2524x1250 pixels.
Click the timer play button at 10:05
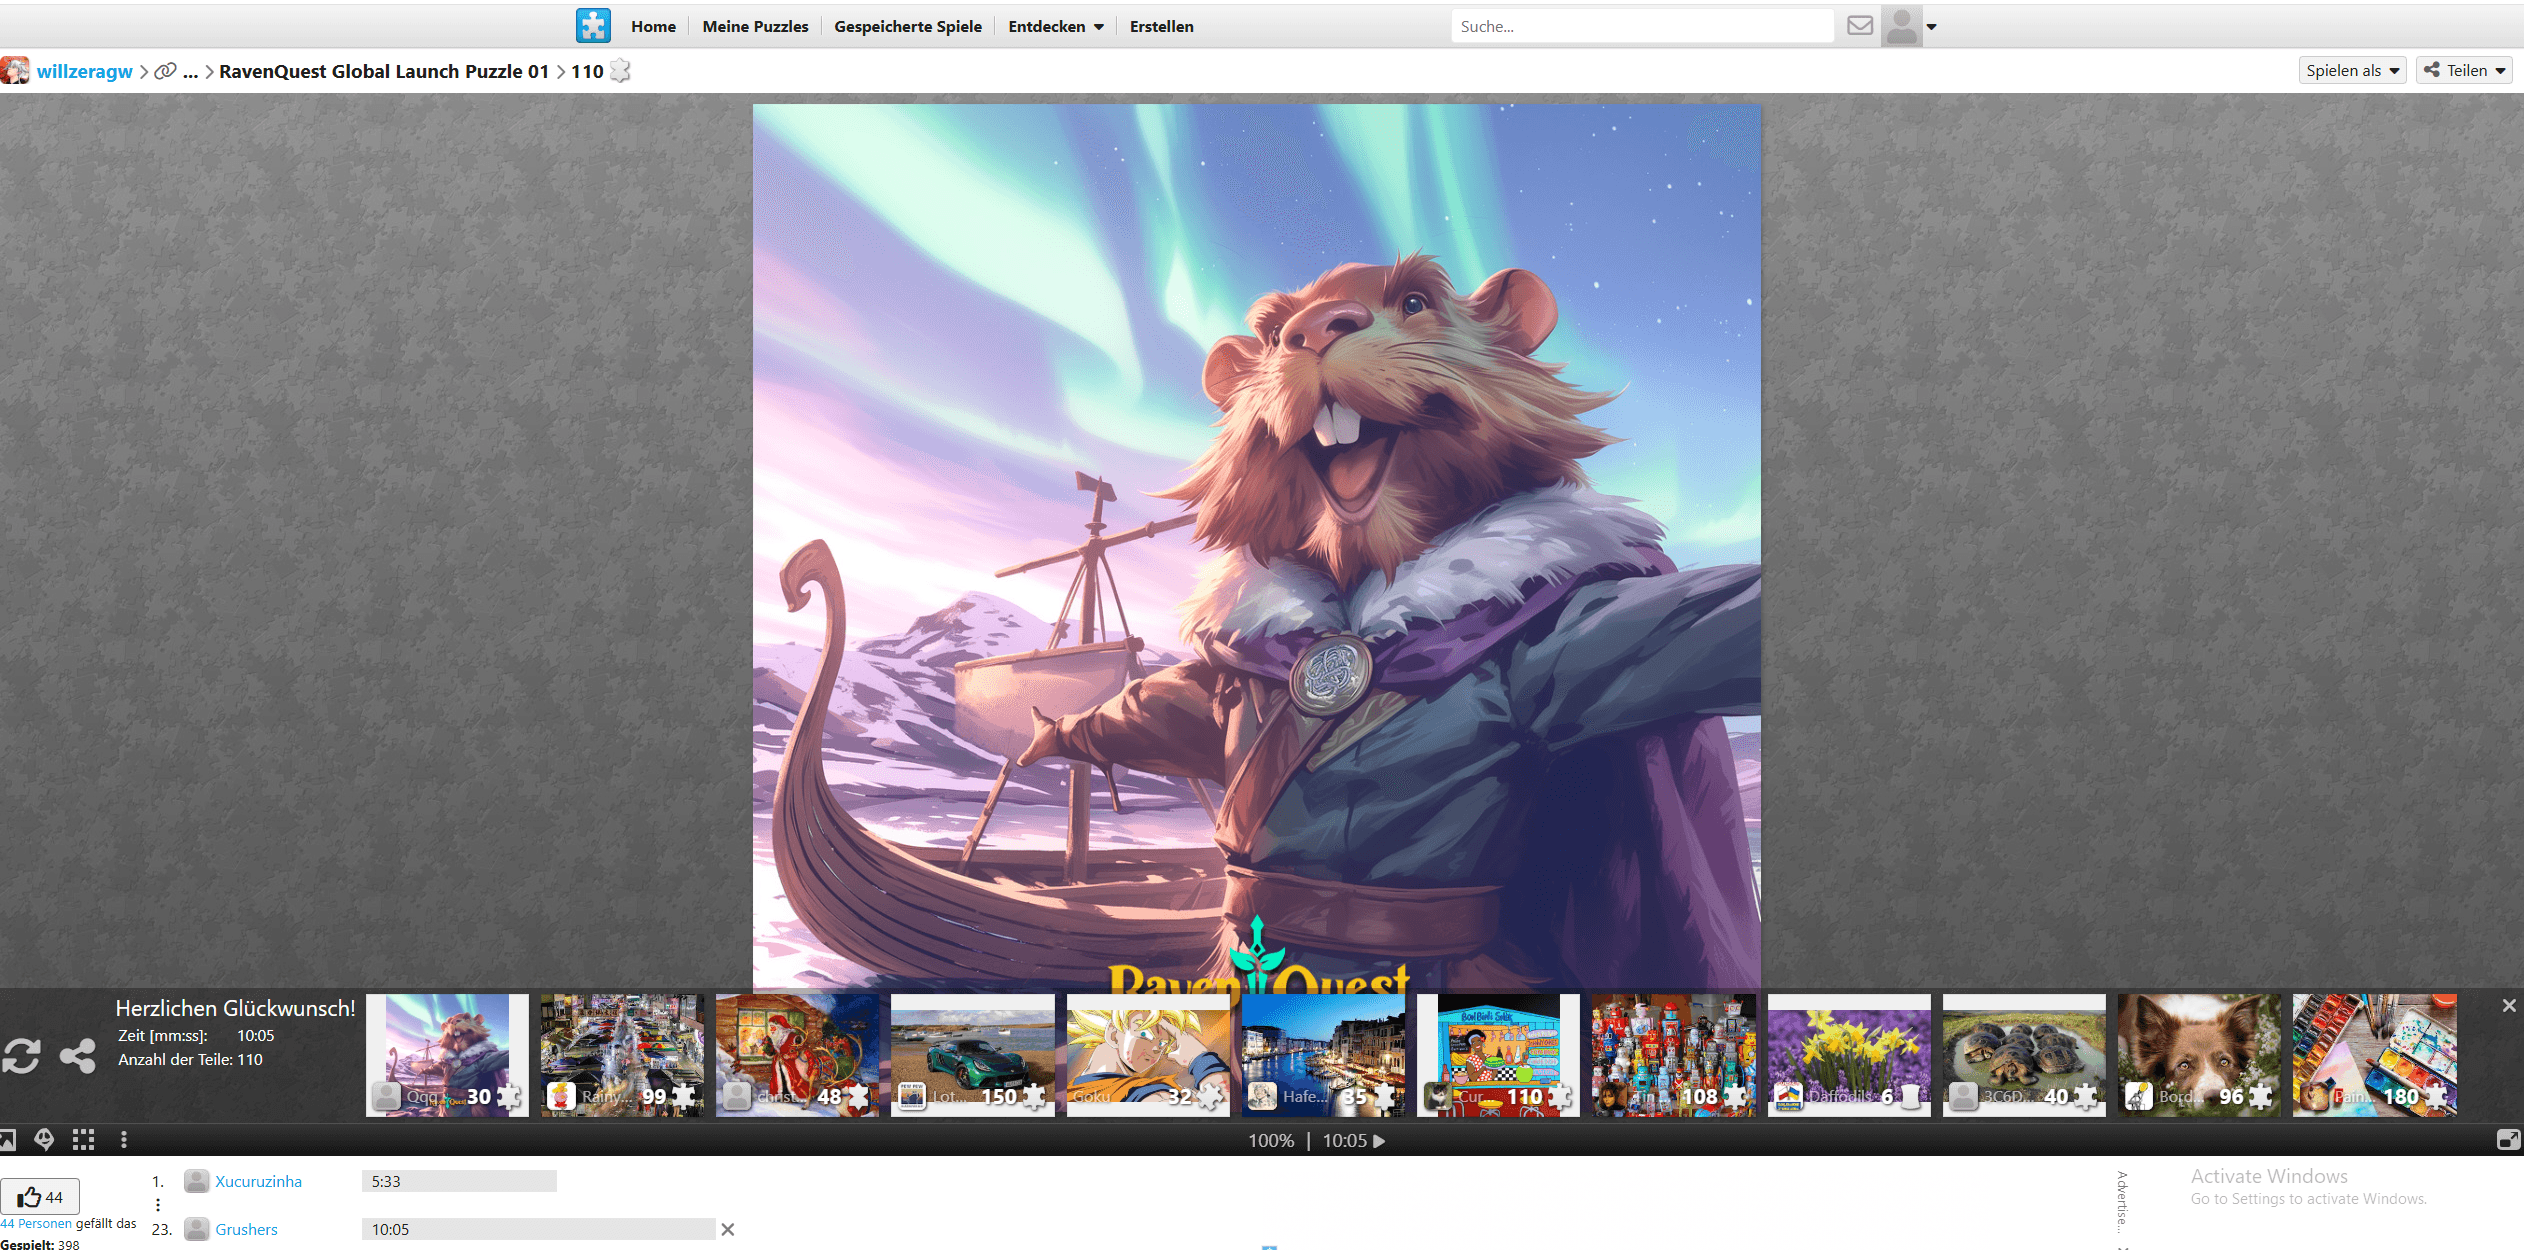[1379, 1140]
